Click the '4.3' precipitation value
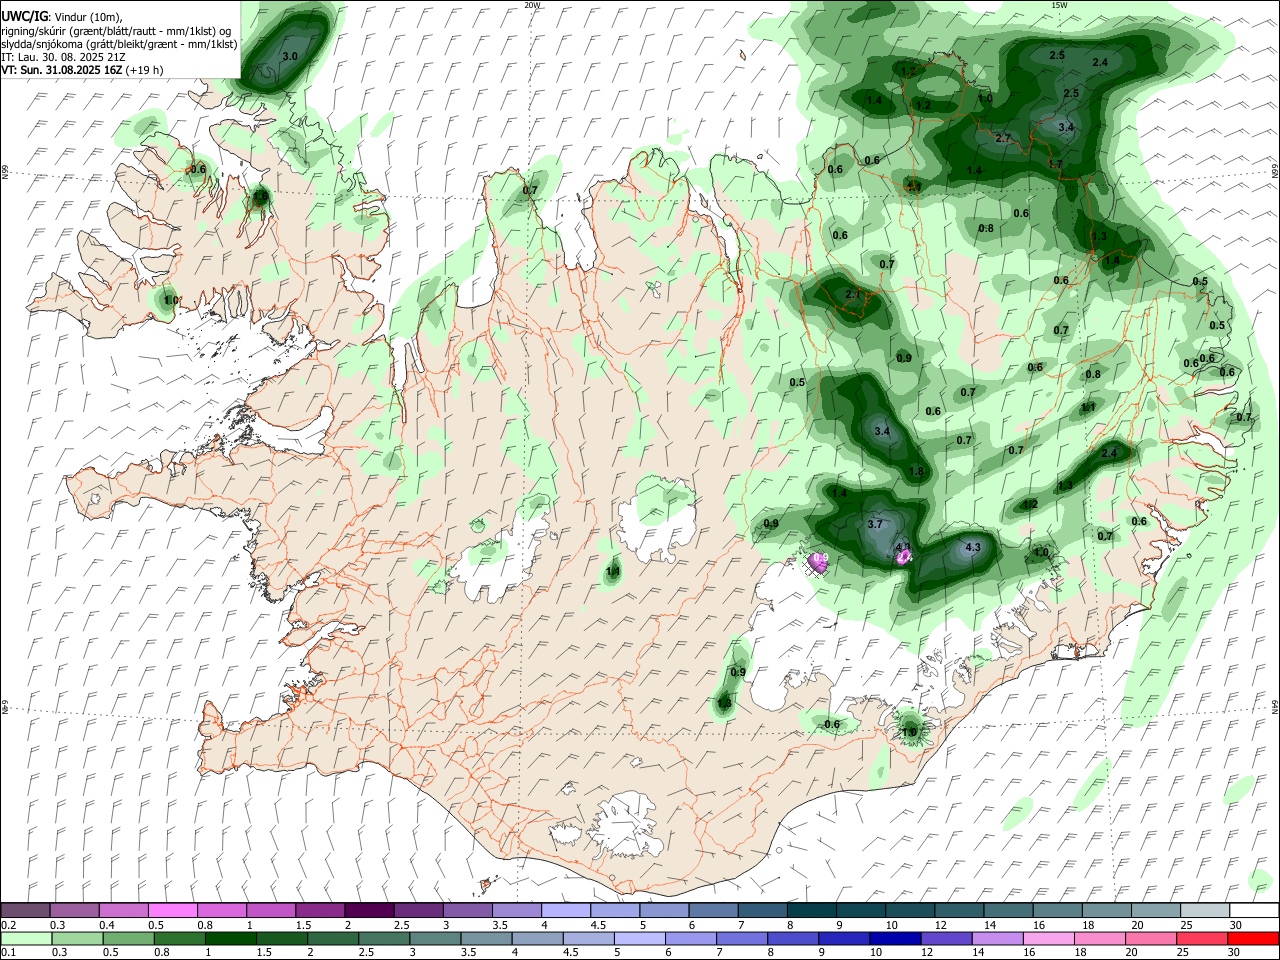The height and width of the screenshot is (960, 1280). tap(972, 548)
